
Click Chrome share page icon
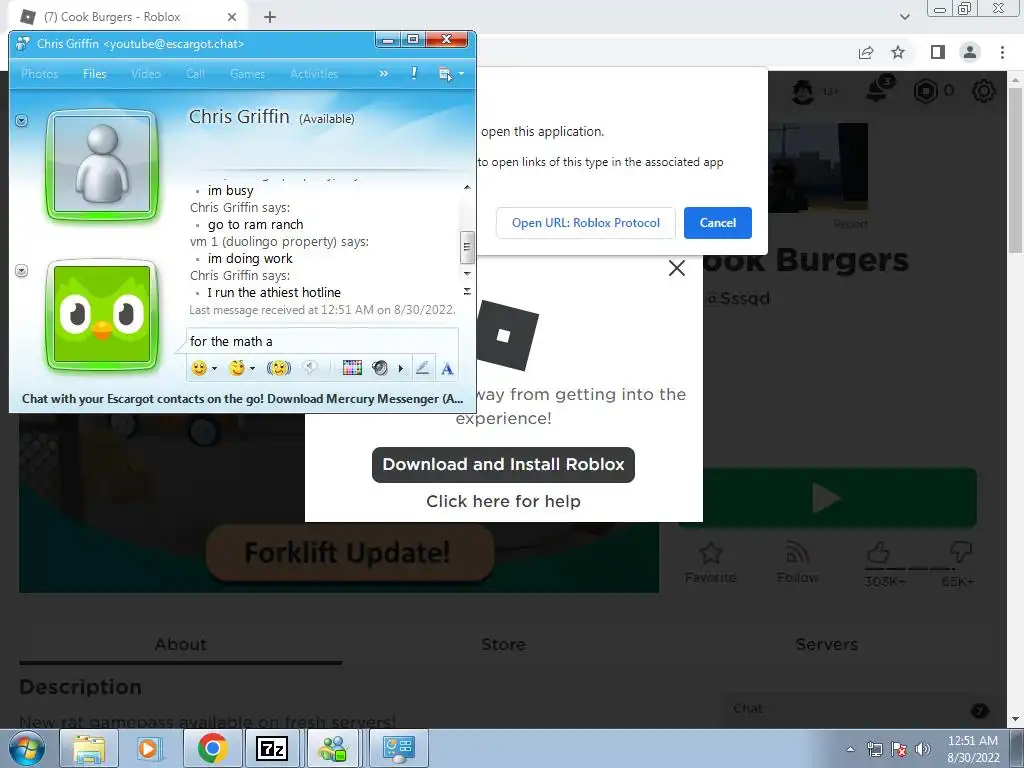tap(866, 52)
